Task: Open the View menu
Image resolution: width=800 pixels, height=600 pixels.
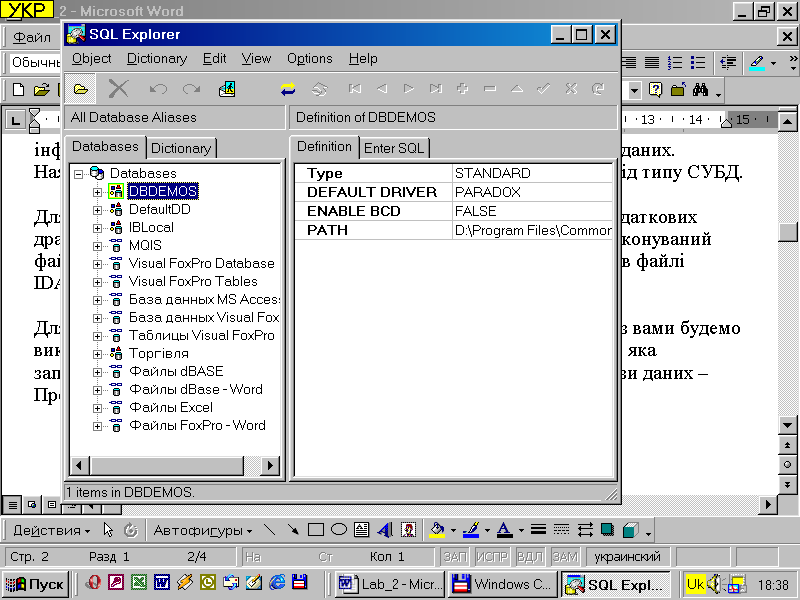Action: 256,59
